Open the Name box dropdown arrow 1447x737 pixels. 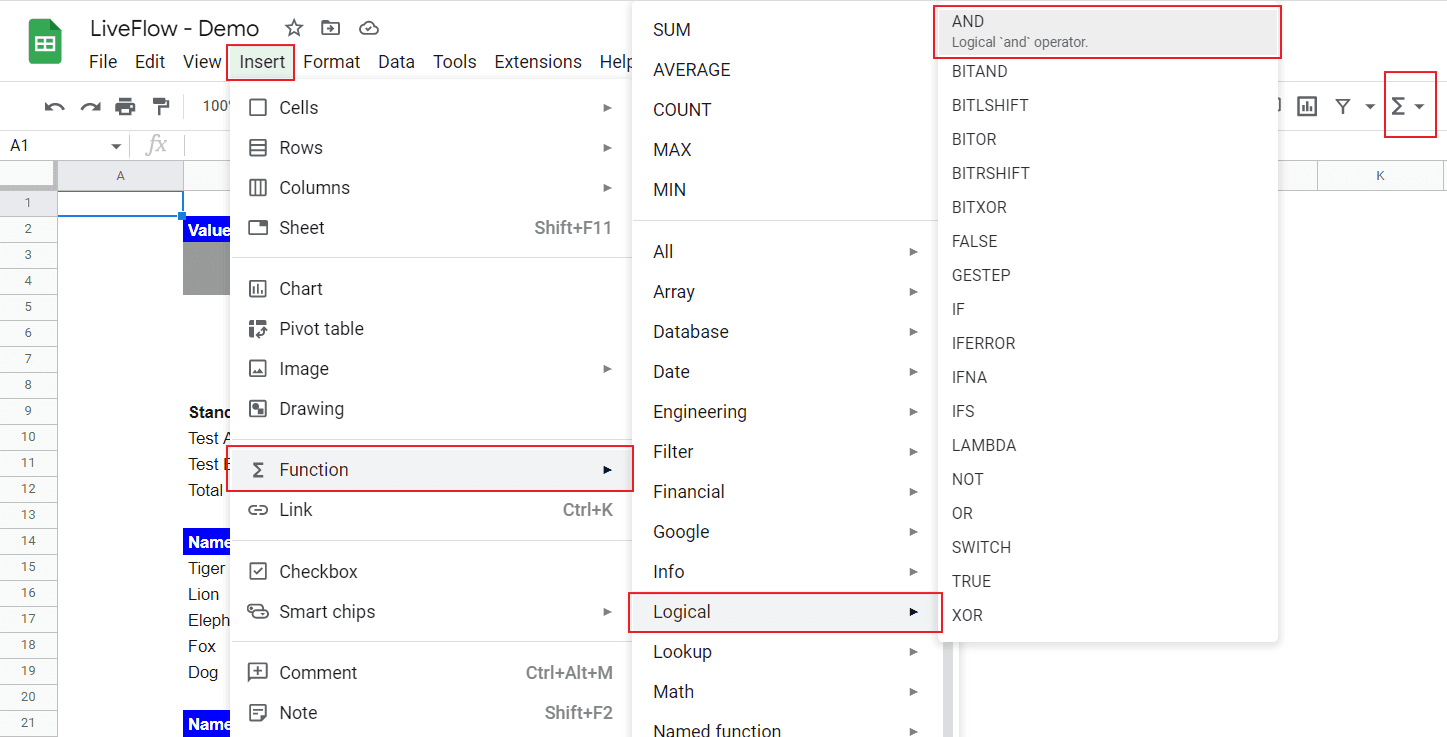point(116,146)
